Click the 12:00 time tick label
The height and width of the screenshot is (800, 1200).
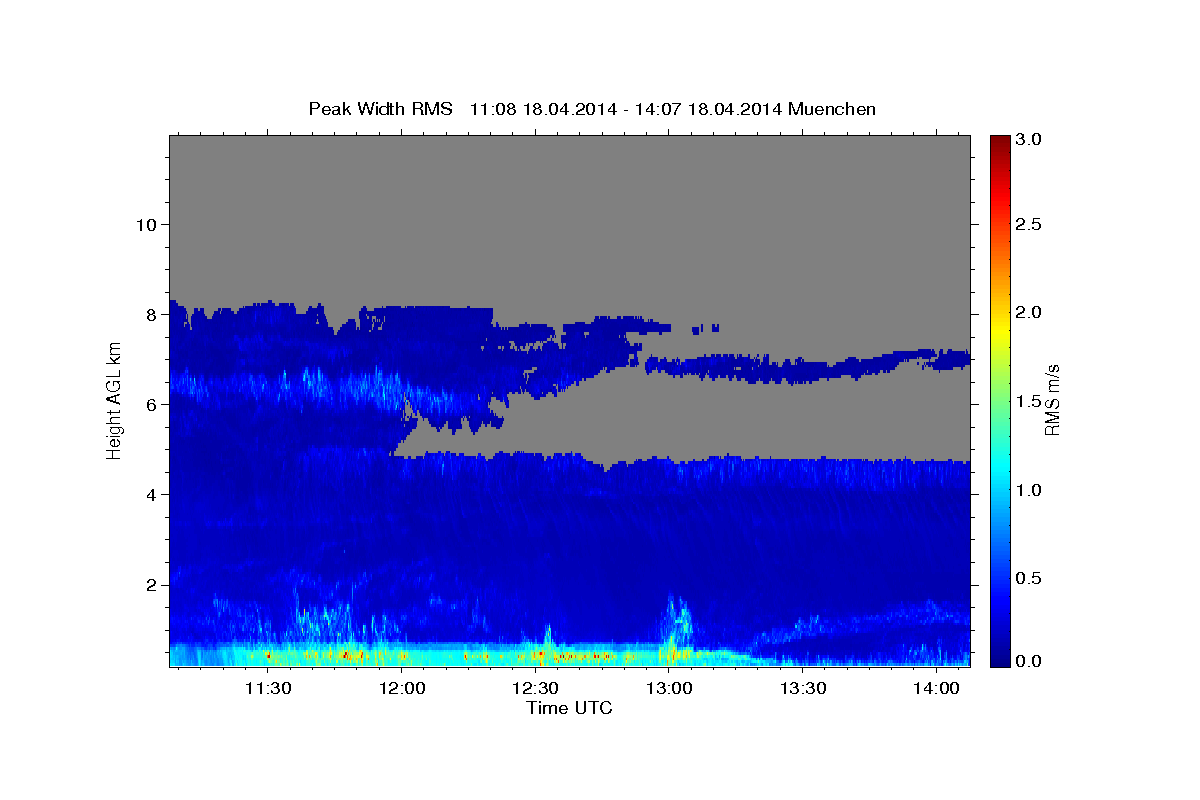click(402, 689)
